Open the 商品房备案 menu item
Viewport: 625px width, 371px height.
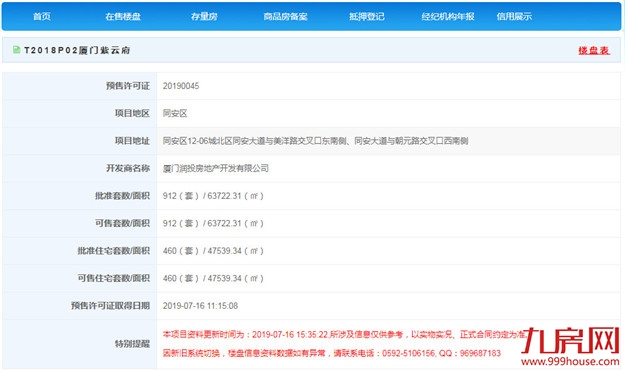(x=285, y=16)
